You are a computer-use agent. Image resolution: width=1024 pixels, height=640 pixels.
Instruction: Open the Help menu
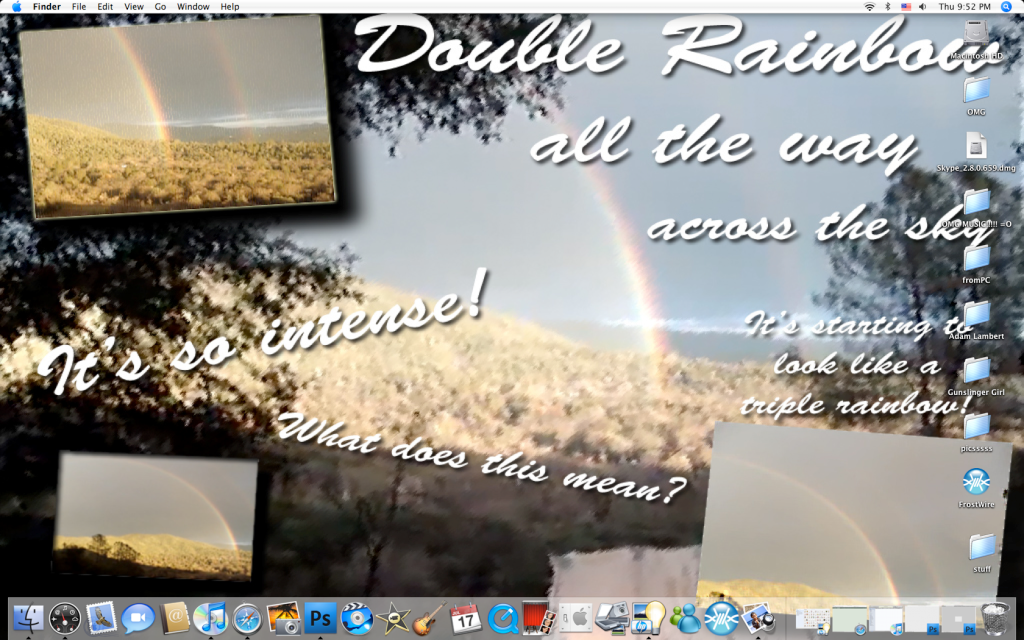pyautogui.click(x=230, y=7)
